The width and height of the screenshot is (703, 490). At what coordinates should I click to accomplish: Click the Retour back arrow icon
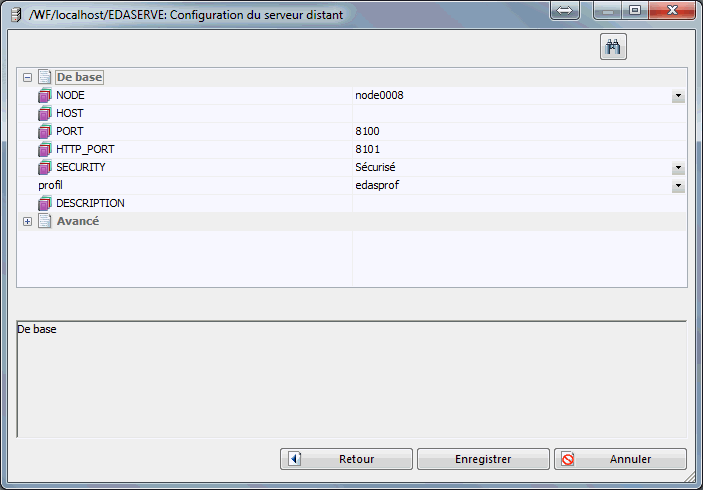pos(295,459)
